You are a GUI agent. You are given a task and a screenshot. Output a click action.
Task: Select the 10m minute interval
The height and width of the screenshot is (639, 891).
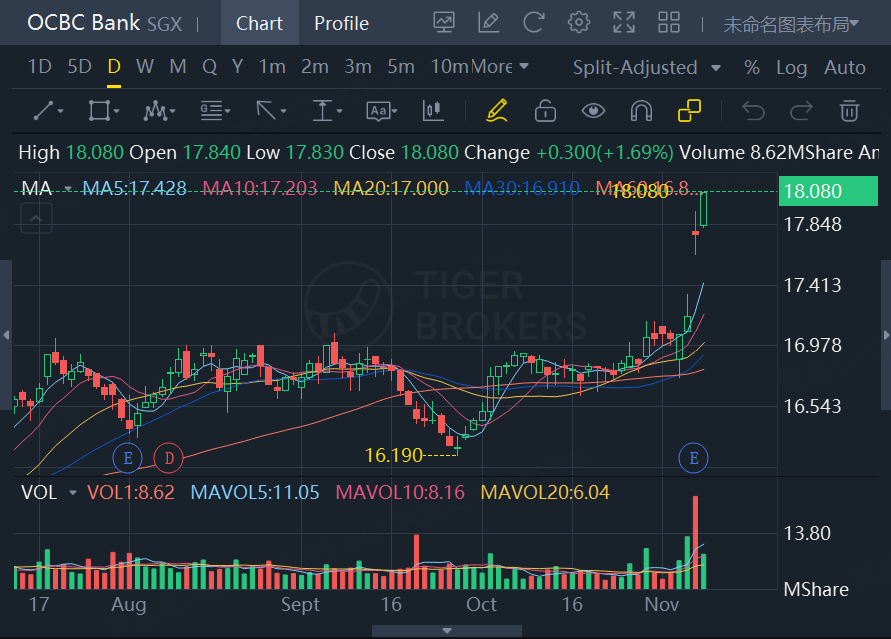(x=449, y=66)
